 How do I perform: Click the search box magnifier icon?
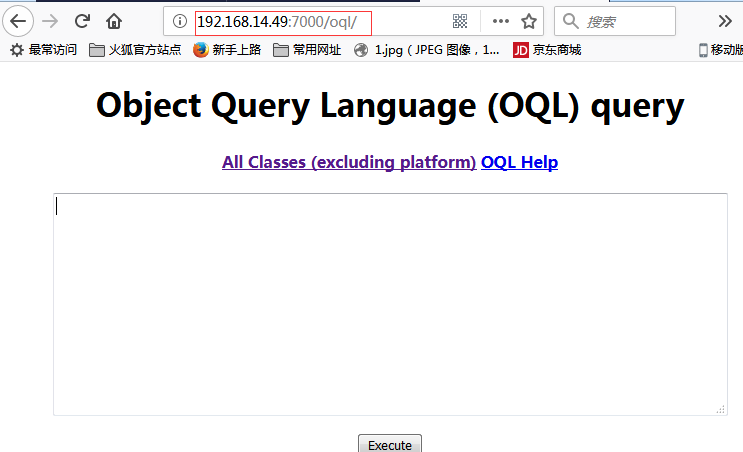(570, 21)
